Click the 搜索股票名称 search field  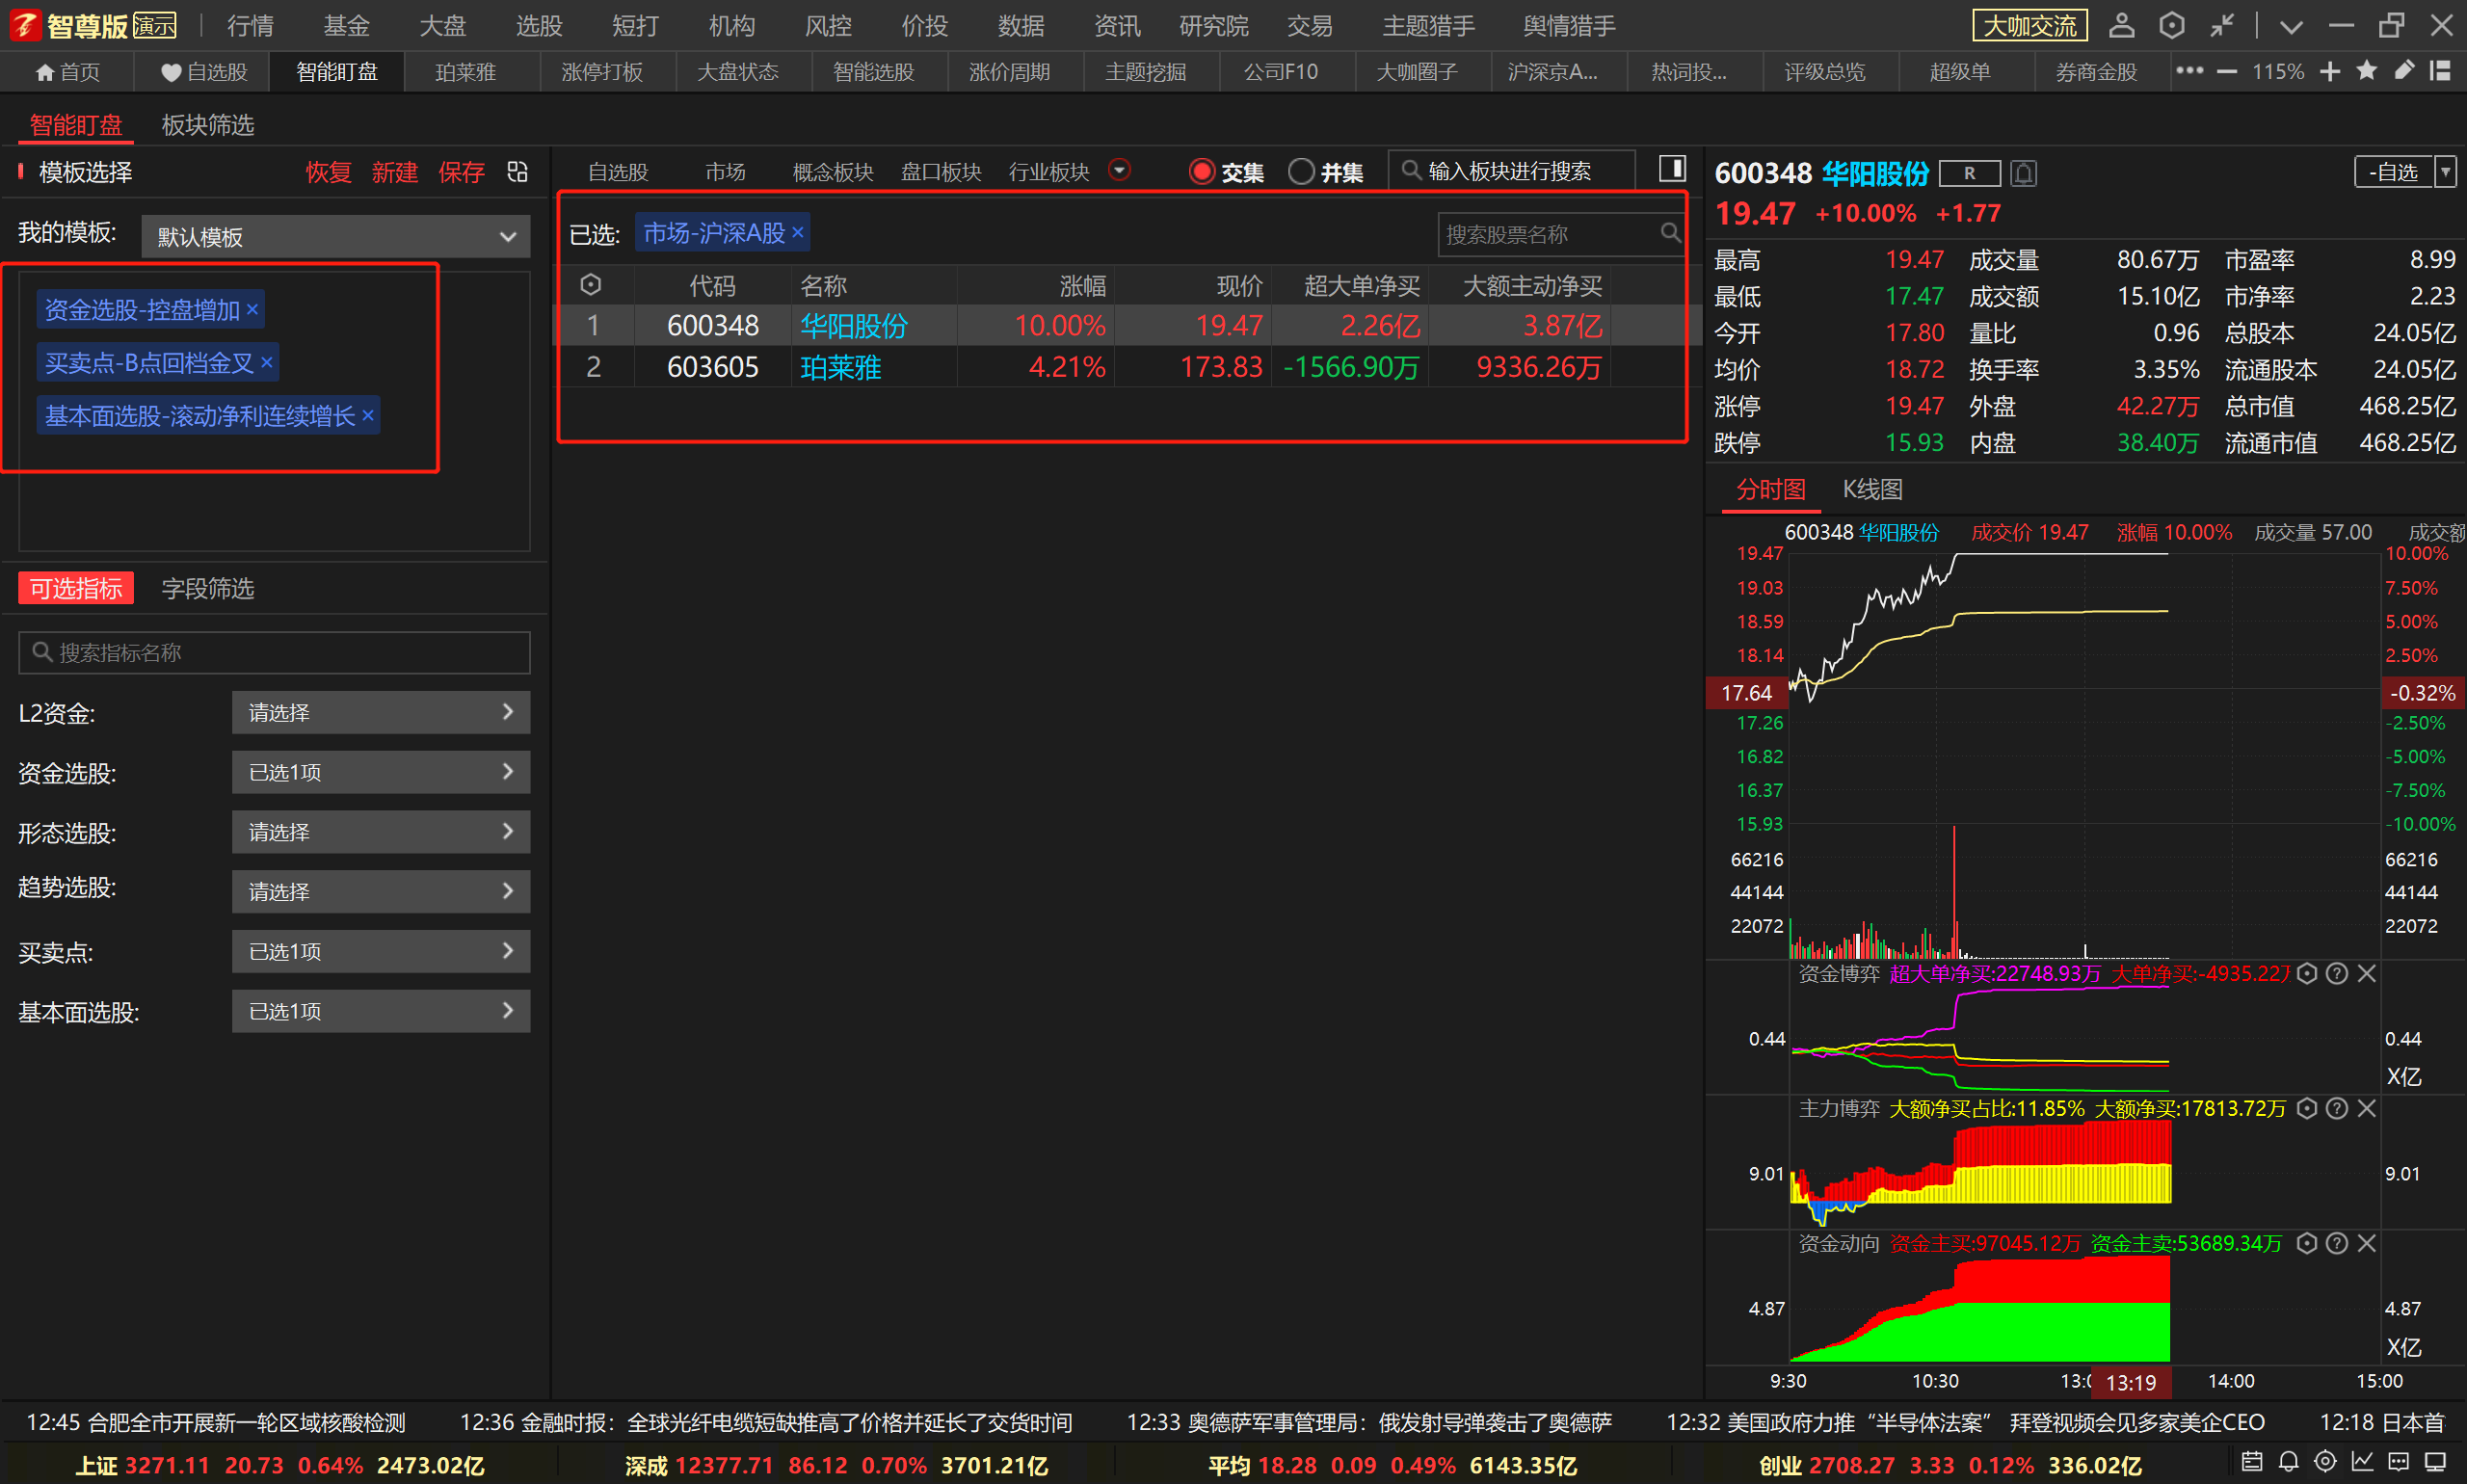pos(1561,234)
